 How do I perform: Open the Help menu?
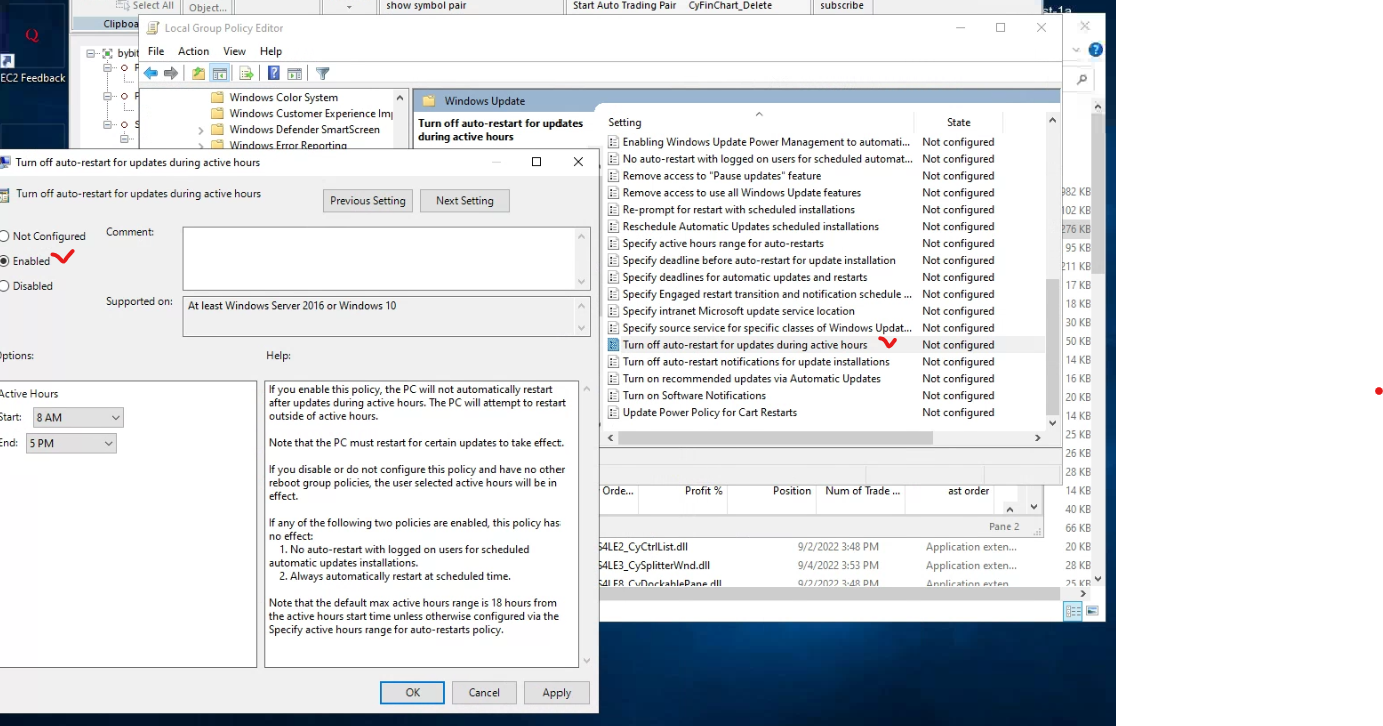(x=271, y=51)
